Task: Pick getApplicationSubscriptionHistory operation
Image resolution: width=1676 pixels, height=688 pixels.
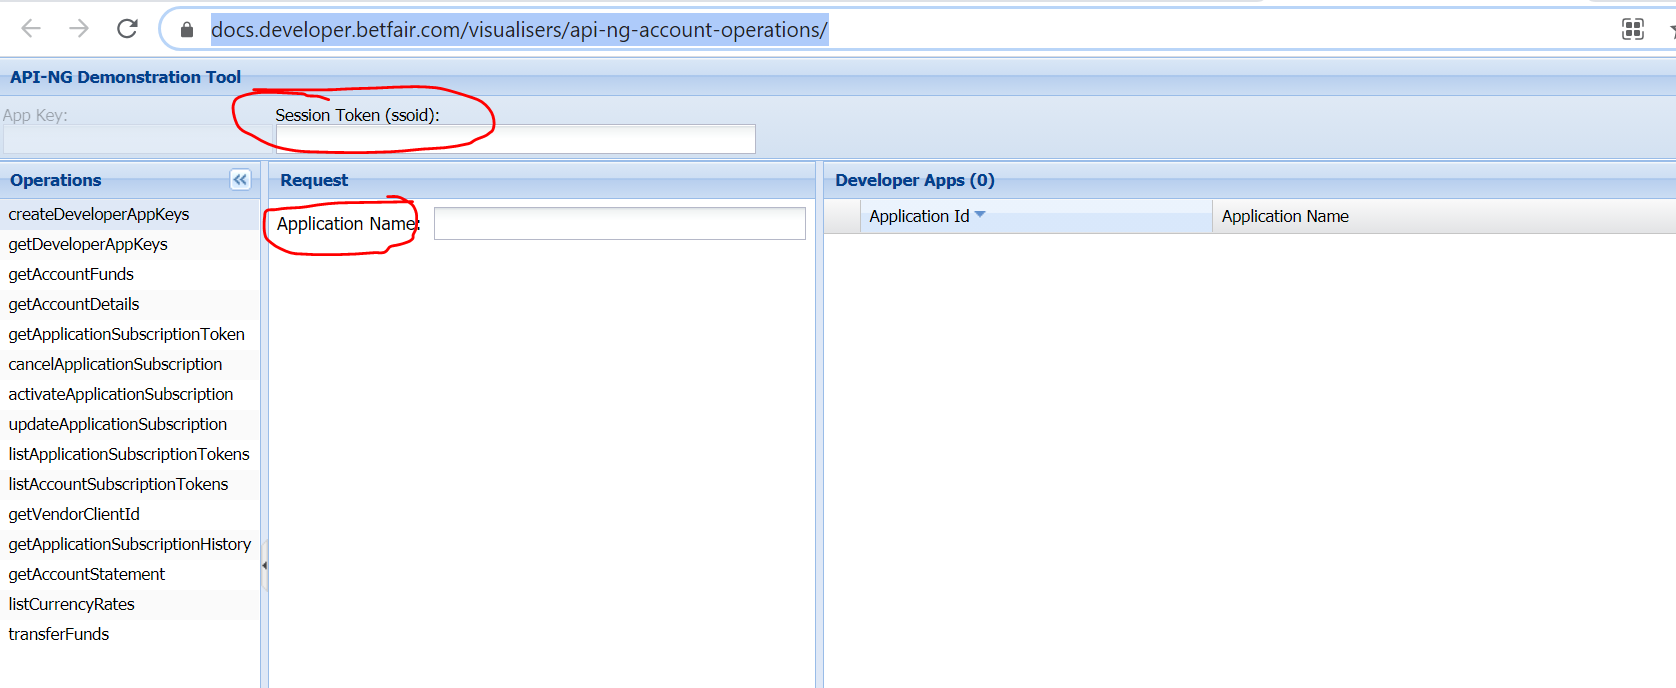Action: click(130, 544)
